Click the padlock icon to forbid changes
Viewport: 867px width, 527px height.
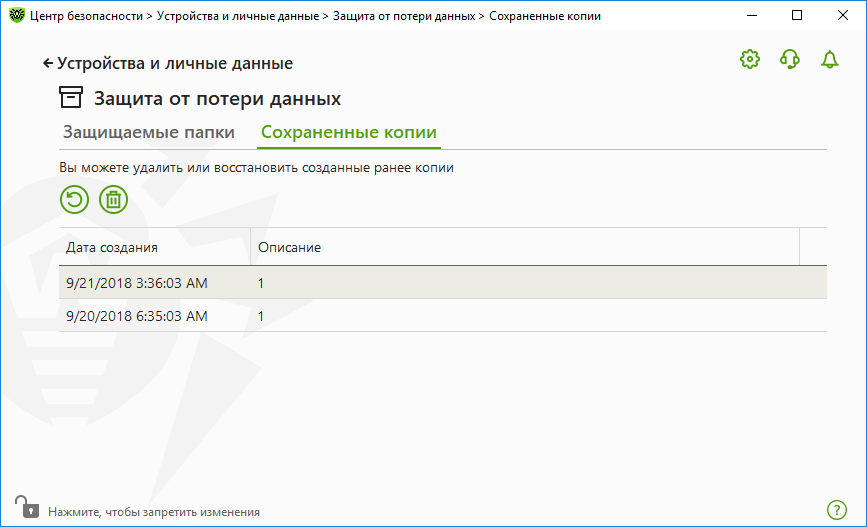[27, 507]
